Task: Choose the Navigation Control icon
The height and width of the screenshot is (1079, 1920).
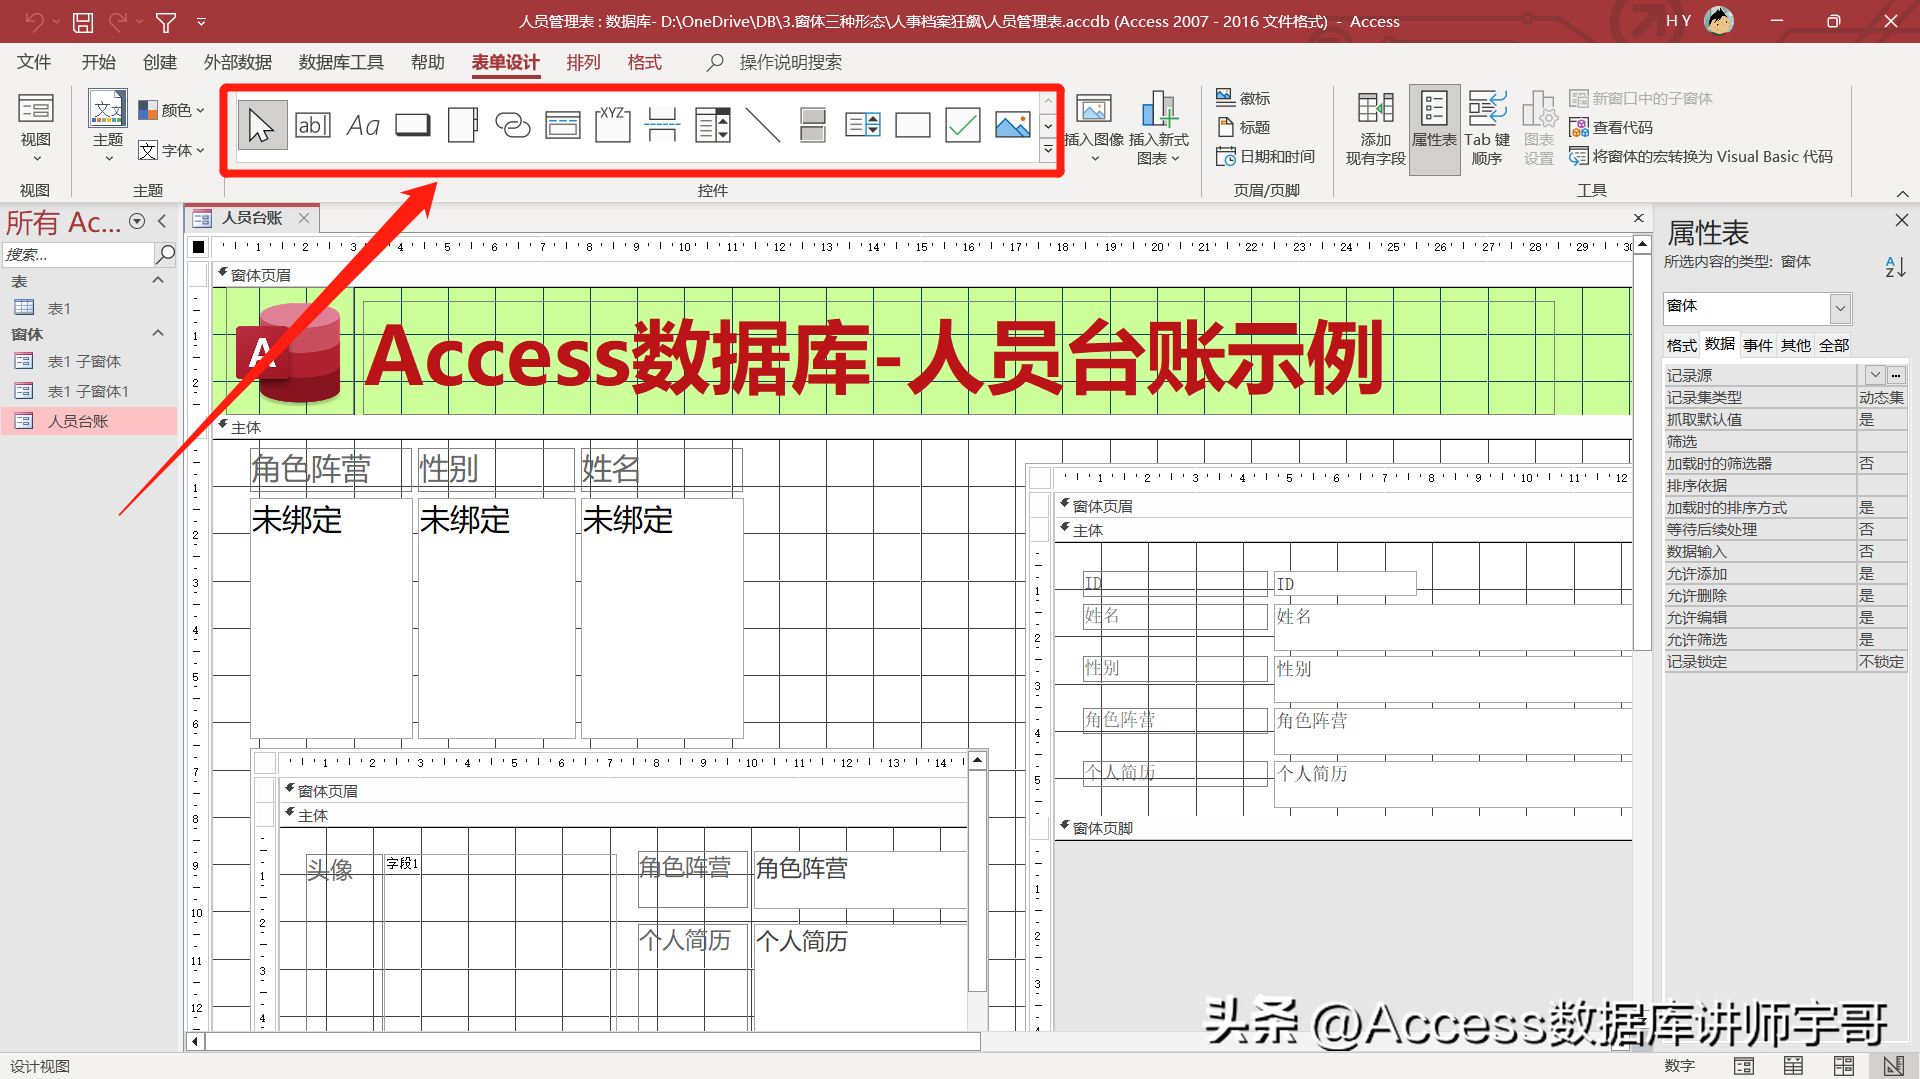Action: pos(563,125)
